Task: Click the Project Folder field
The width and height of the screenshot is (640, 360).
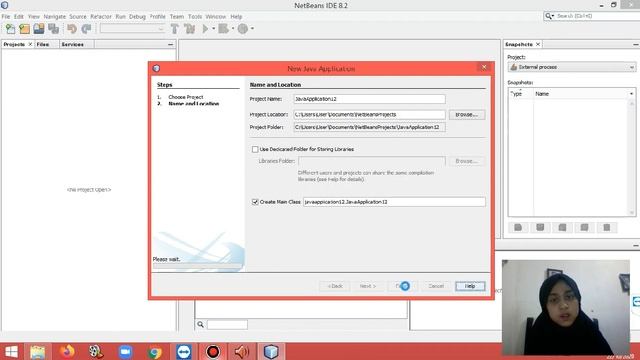Action: 369,127
